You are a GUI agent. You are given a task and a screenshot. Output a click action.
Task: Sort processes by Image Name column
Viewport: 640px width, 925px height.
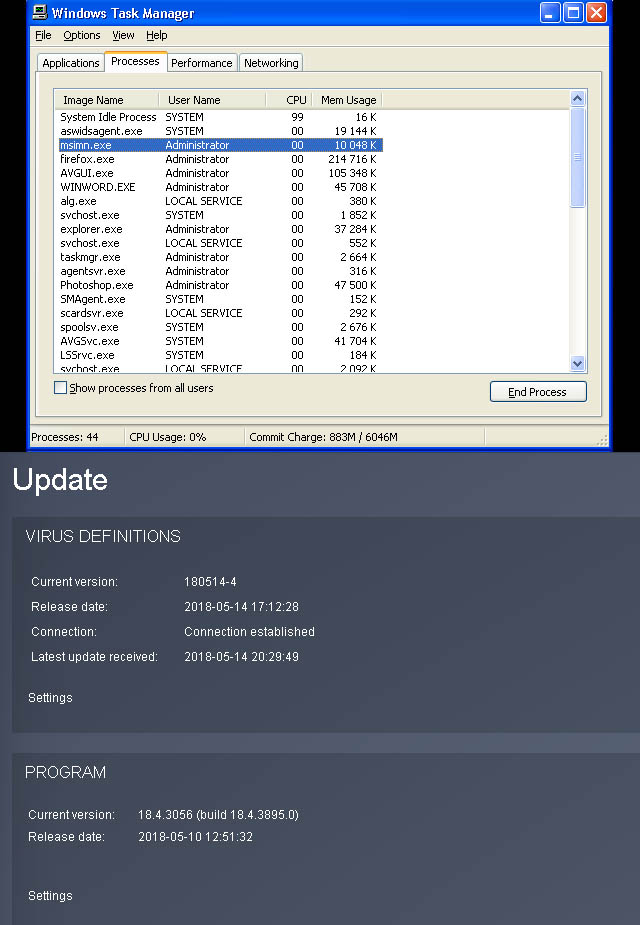(106, 100)
